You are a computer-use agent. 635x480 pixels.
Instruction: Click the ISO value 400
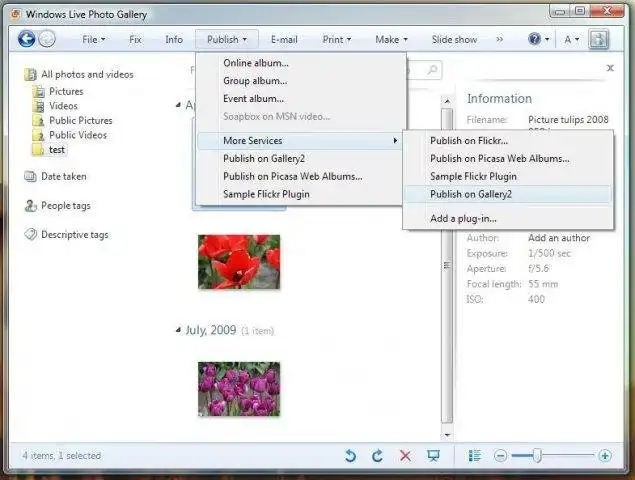point(536,300)
